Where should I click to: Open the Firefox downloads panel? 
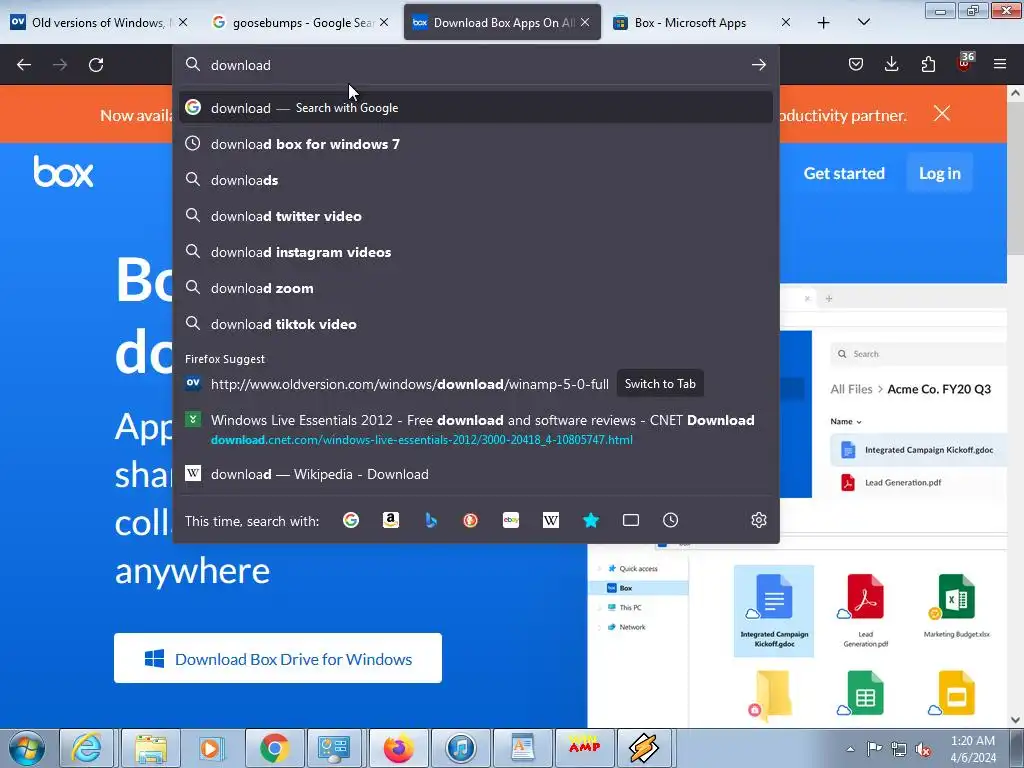891,64
